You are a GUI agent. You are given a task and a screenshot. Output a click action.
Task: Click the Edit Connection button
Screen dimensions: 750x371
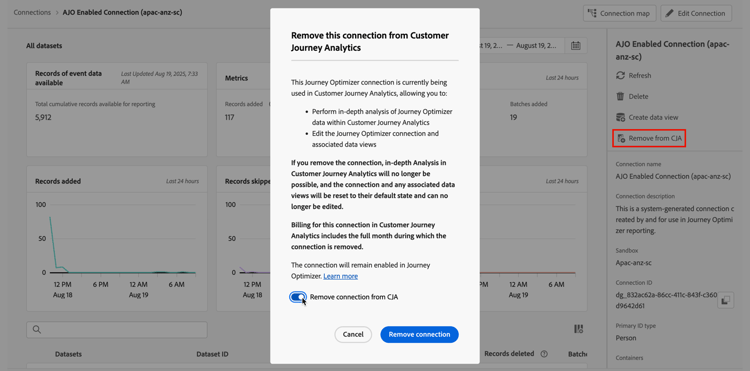point(696,13)
